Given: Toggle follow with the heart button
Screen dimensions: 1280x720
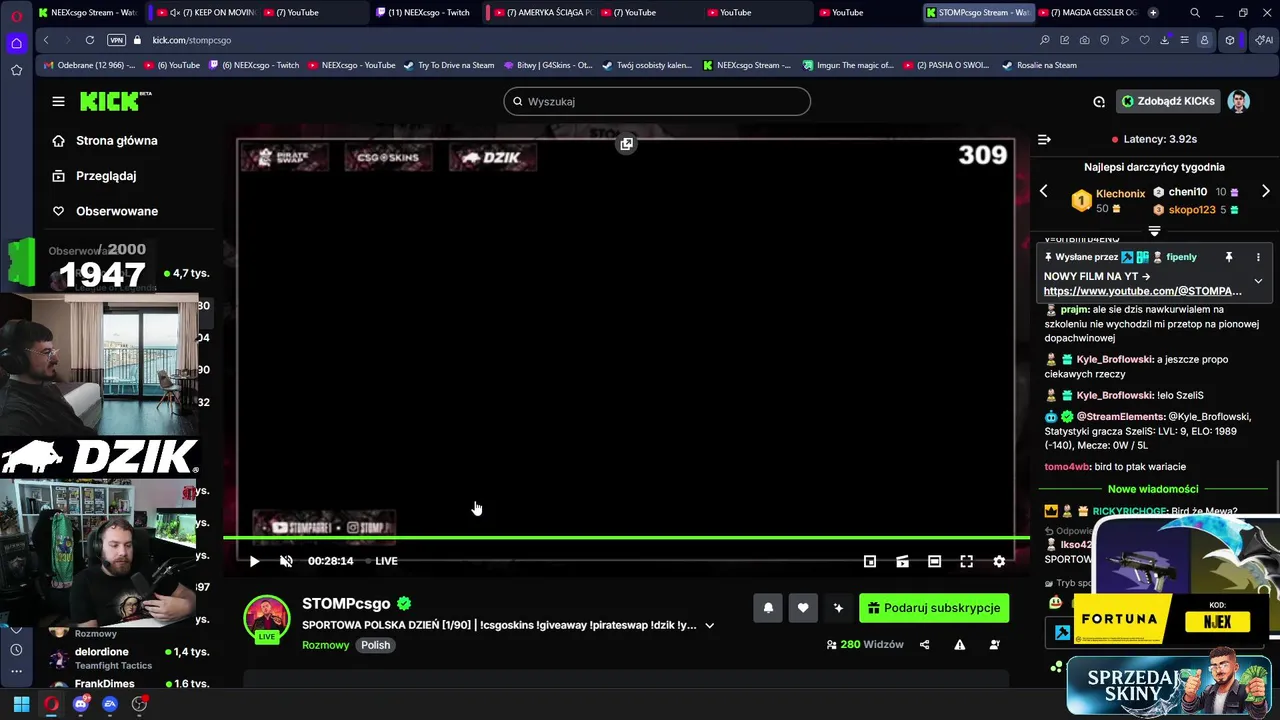Looking at the screenshot, I should pyautogui.click(x=803, y=608).
